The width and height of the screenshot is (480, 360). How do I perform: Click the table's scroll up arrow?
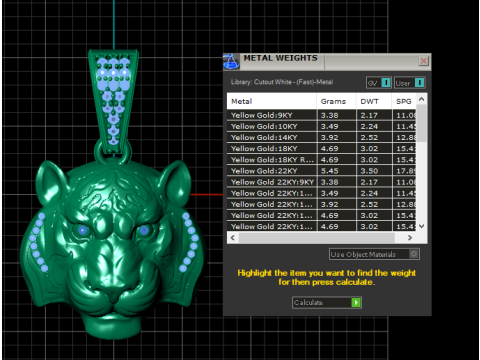(421, 99)
